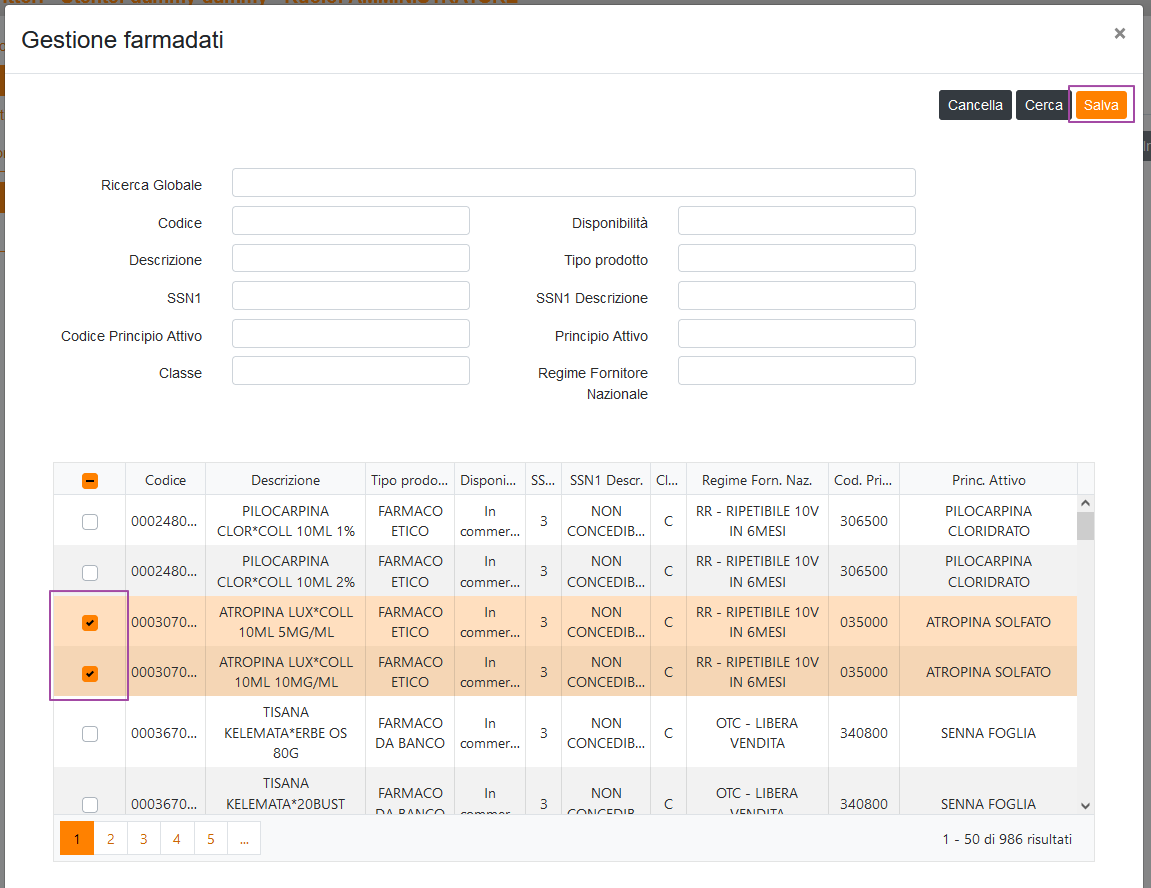The image size is (1151, 888).
Task: Focus the Ricerca Globale search field
Action: pyautogui.click(x=573, y=183)
